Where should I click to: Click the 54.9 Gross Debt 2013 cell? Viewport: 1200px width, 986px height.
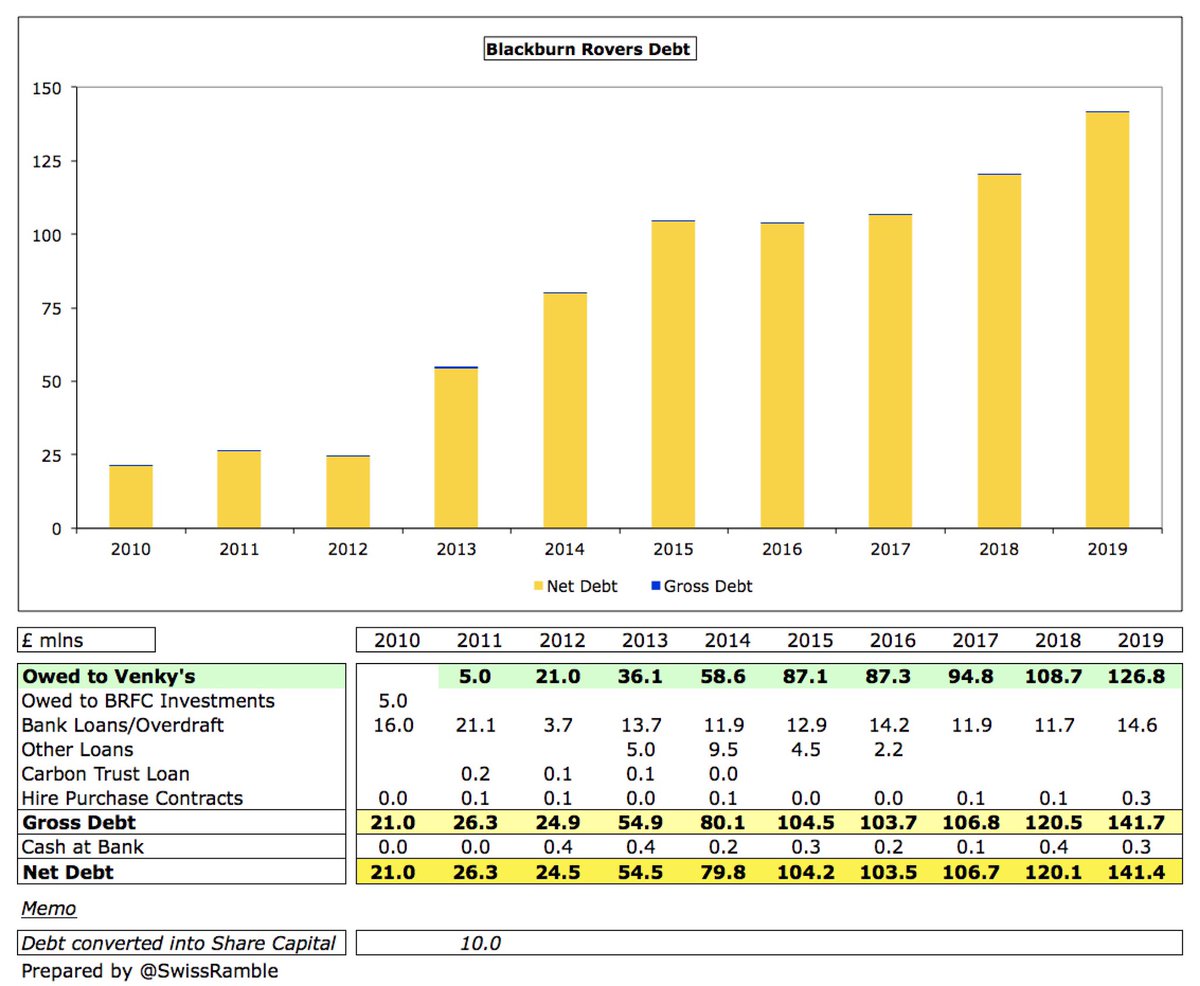click(641, 823)
